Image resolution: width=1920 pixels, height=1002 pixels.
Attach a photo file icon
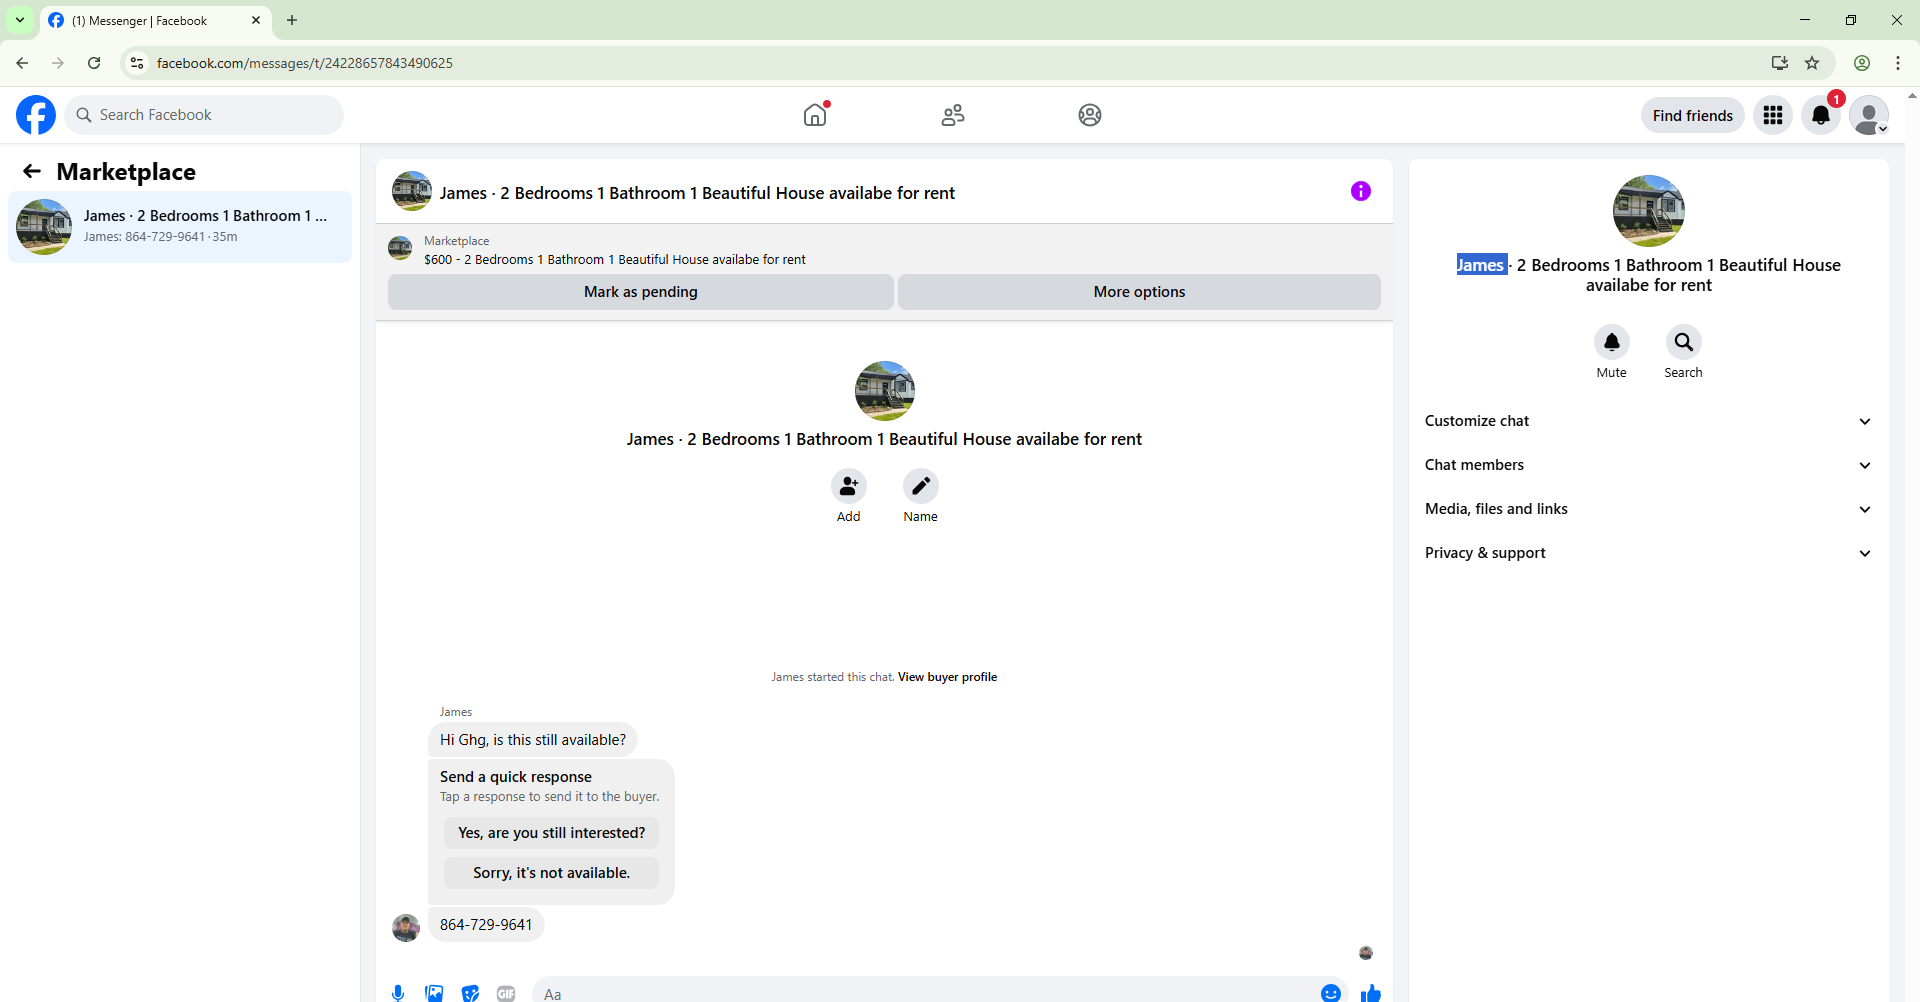tap(434, 993)
